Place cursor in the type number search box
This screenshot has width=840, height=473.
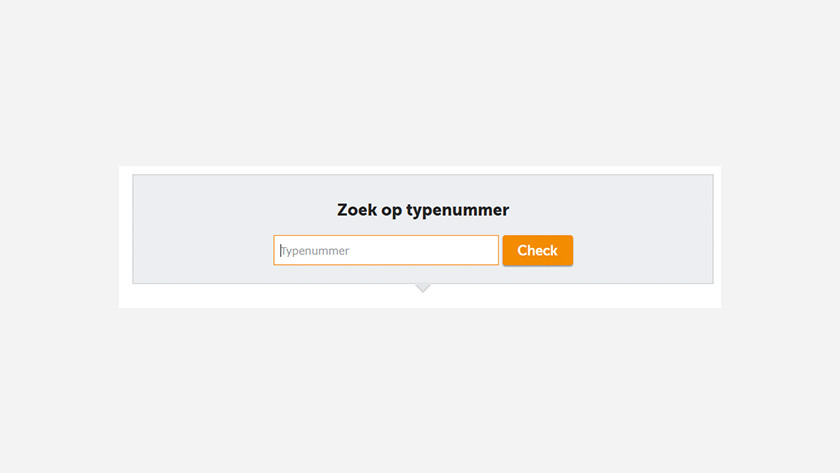point(386,250)
